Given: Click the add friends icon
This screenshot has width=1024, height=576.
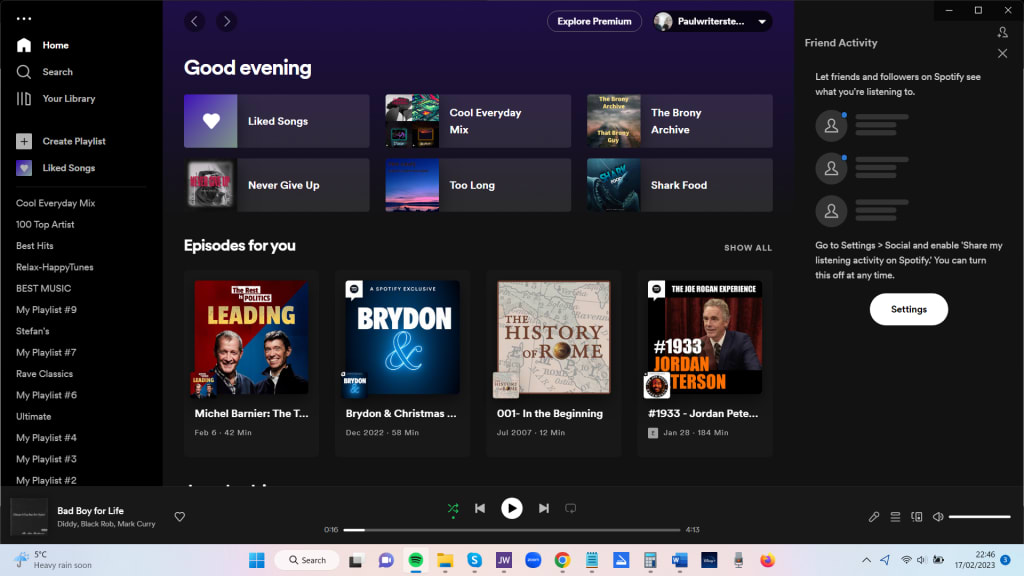Looking at the screenshot, I should point(1002,32).
